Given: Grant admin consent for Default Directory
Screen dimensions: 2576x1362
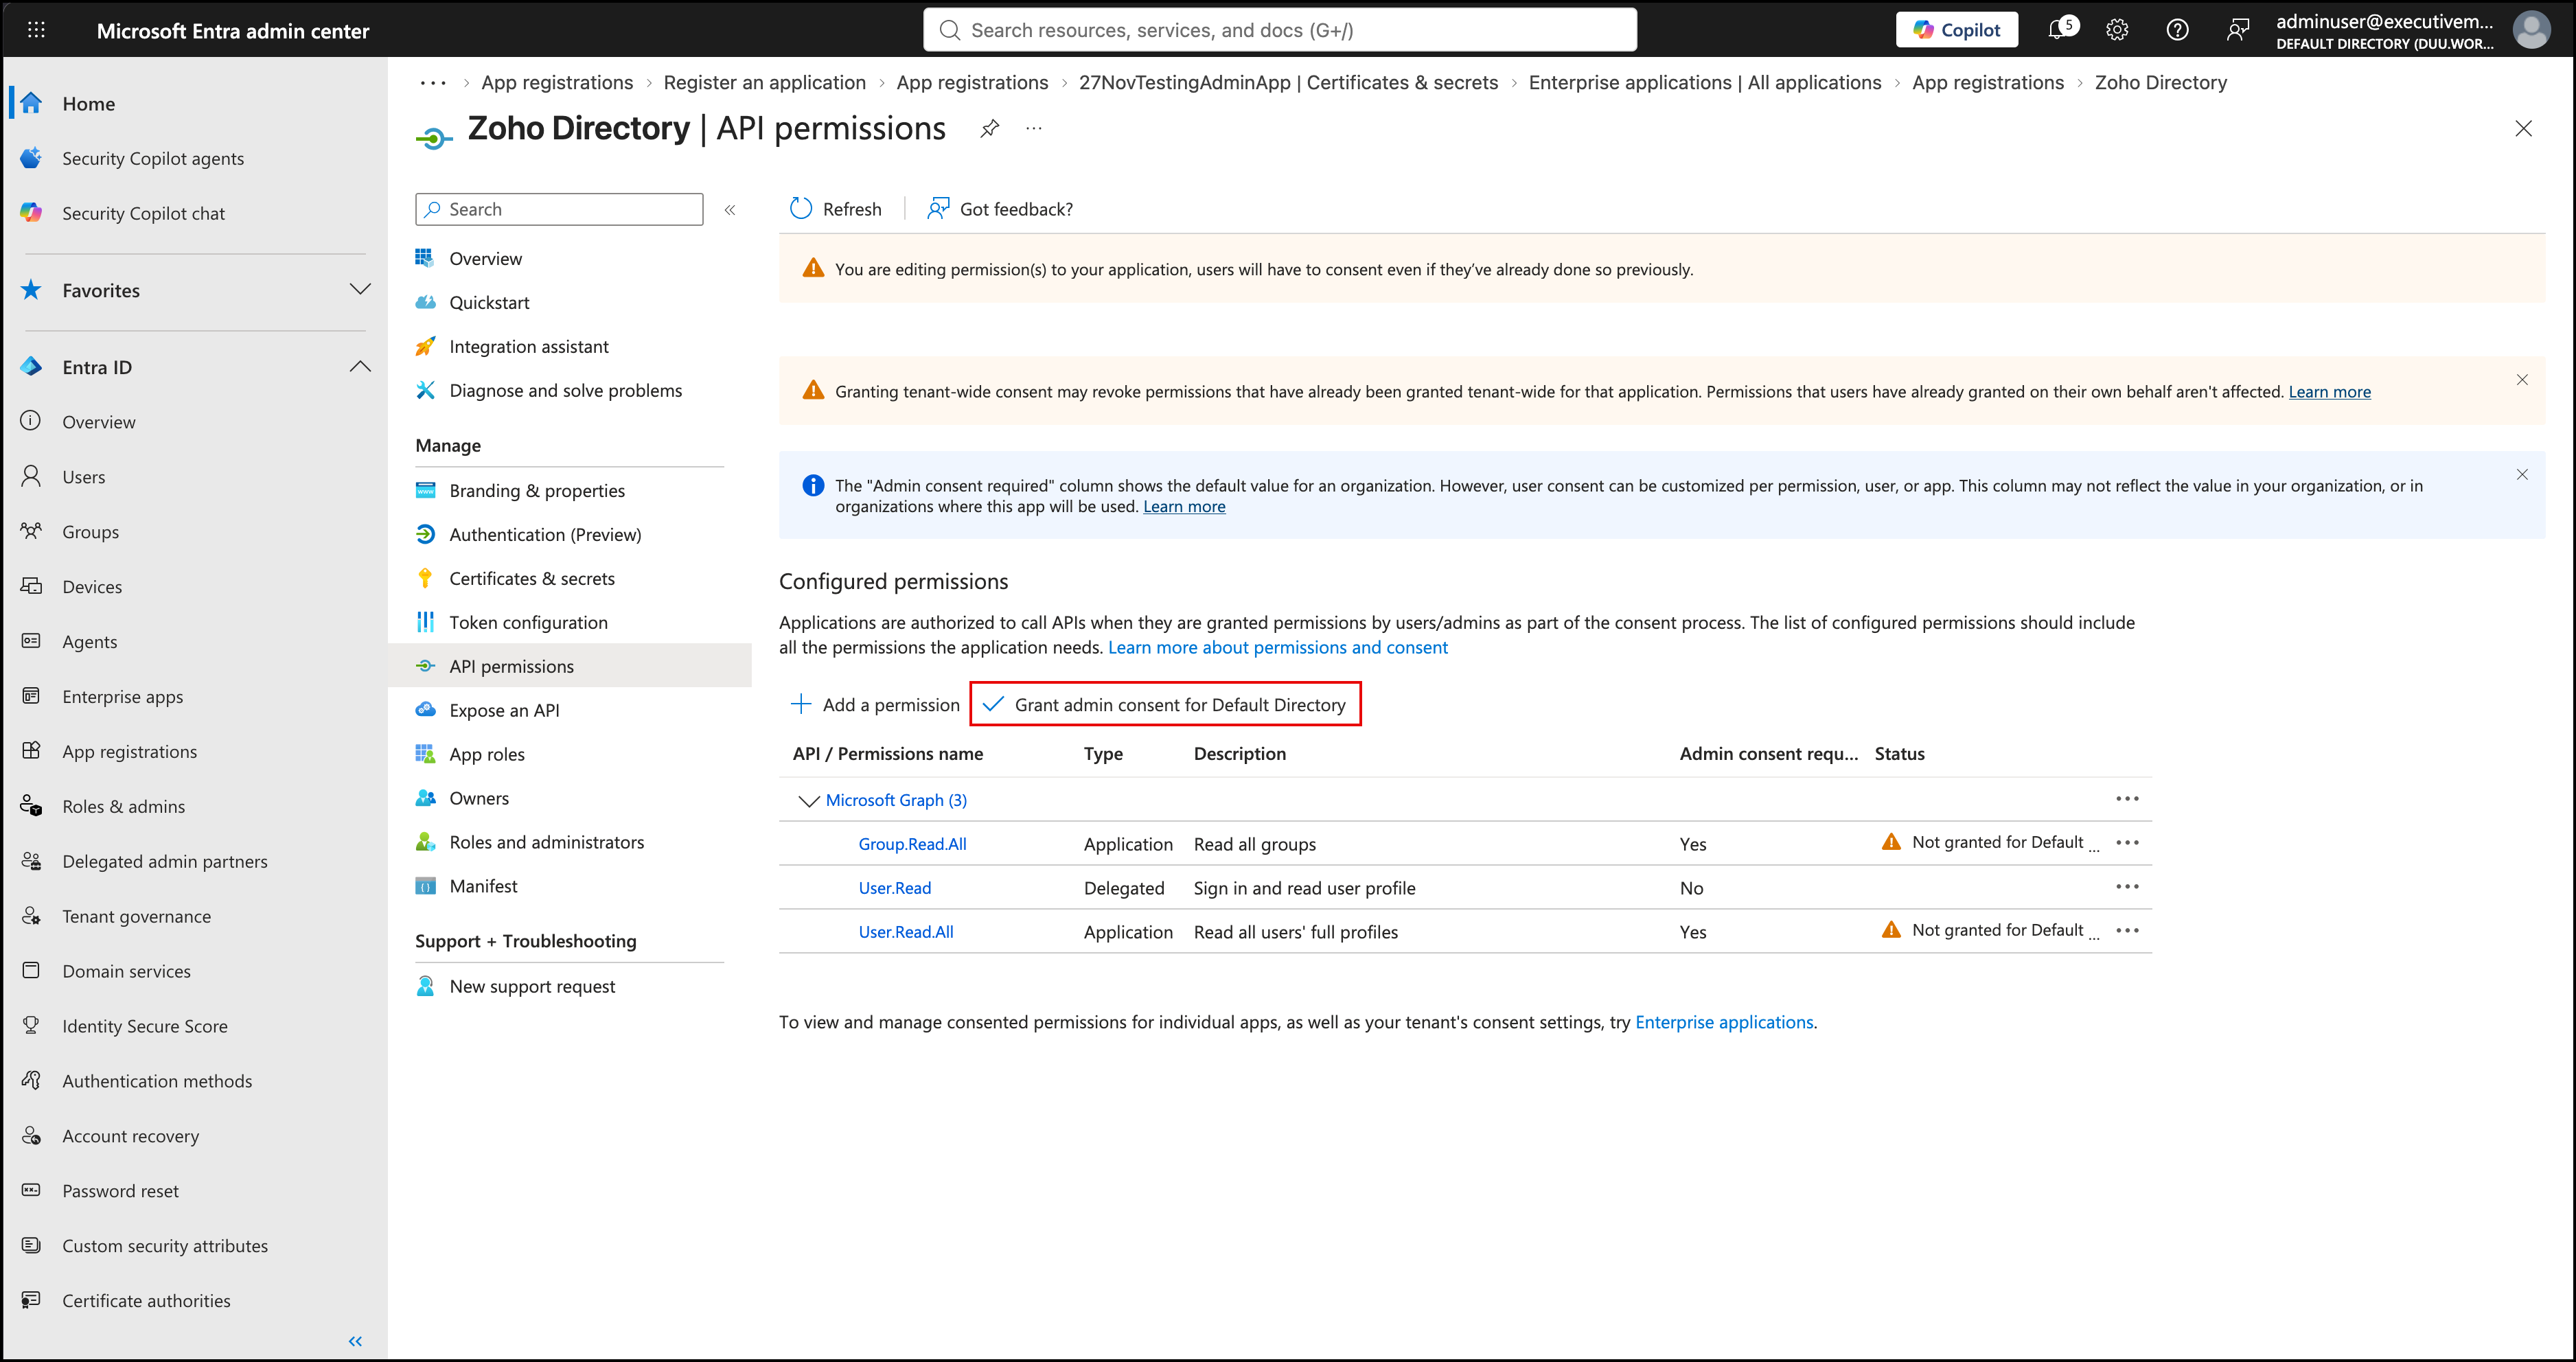Looking at the screenshot, I should (x=1165, y=705).
